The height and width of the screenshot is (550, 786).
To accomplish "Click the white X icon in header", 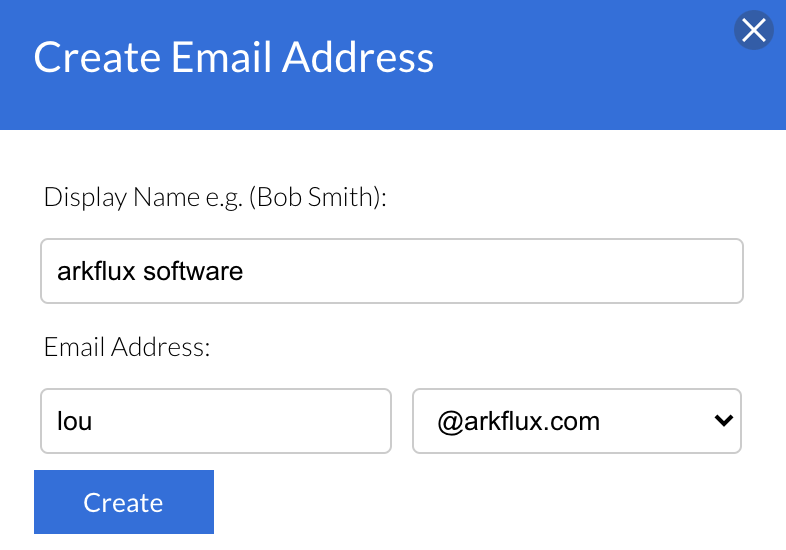I will (753, 31).
